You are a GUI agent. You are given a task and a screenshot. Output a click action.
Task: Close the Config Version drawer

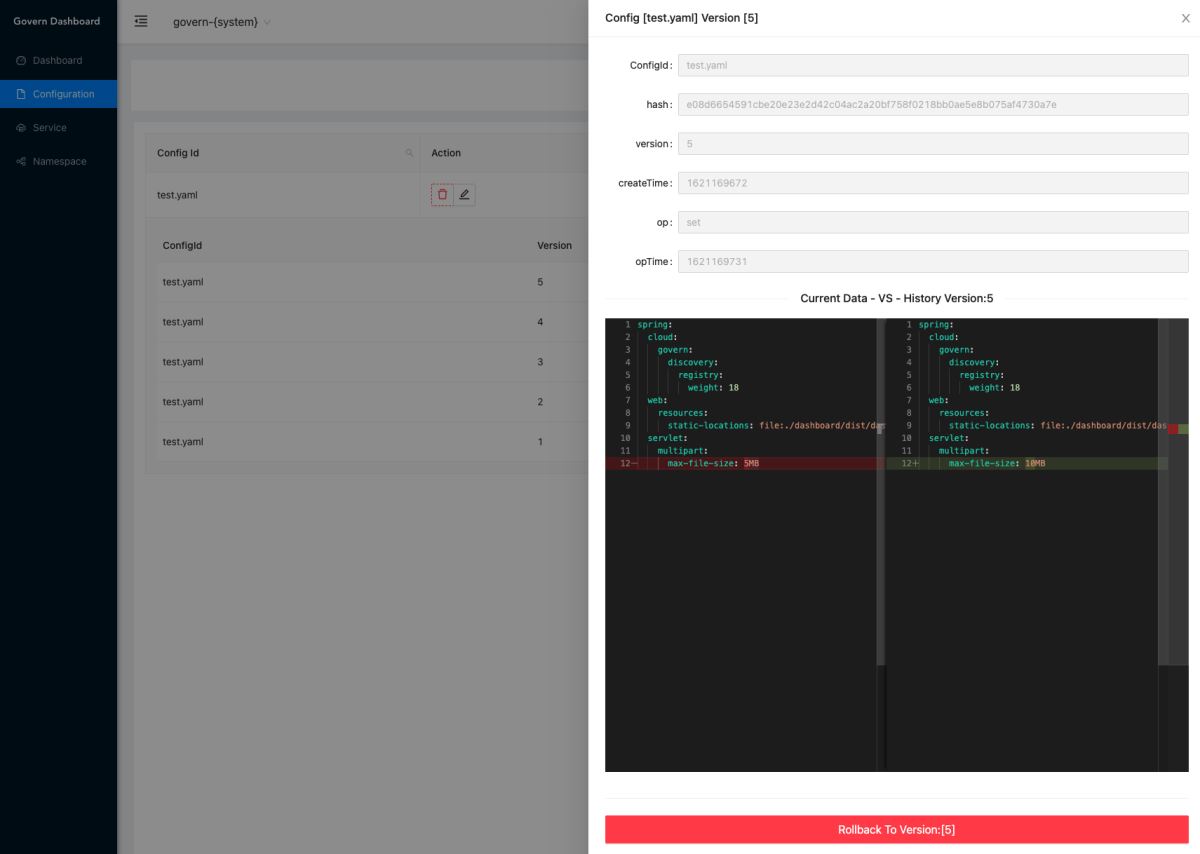(x=1185, y=18)
